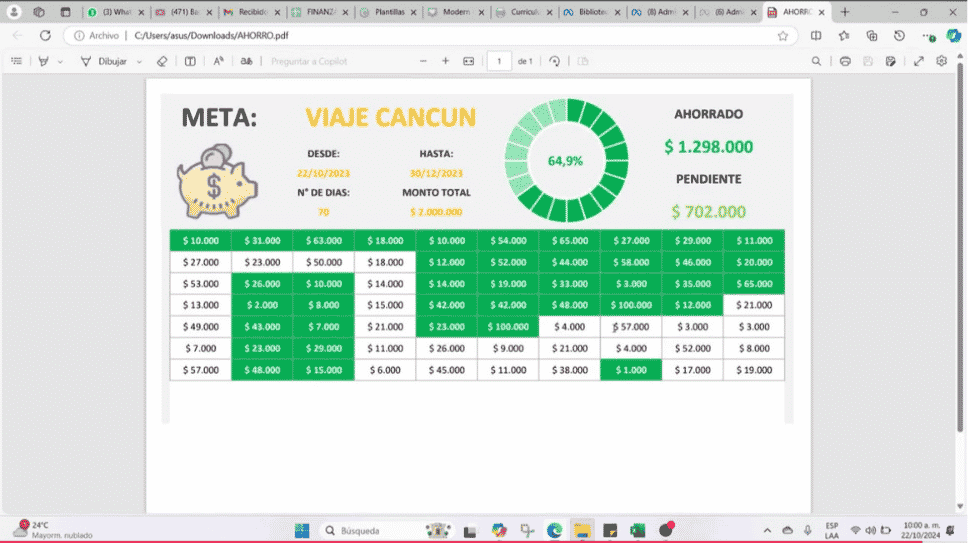Click the page number input box

tap(499, 61)
